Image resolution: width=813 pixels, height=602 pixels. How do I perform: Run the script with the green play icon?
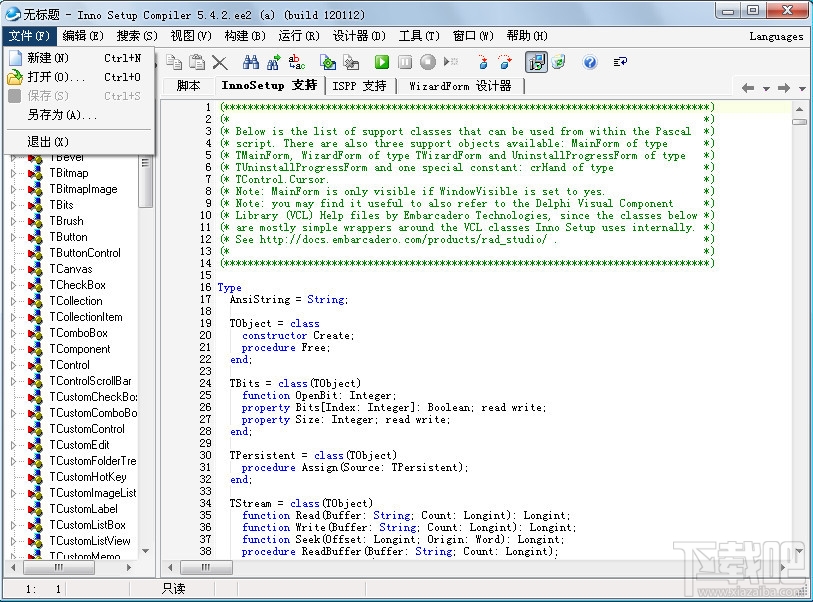(382, 61)
